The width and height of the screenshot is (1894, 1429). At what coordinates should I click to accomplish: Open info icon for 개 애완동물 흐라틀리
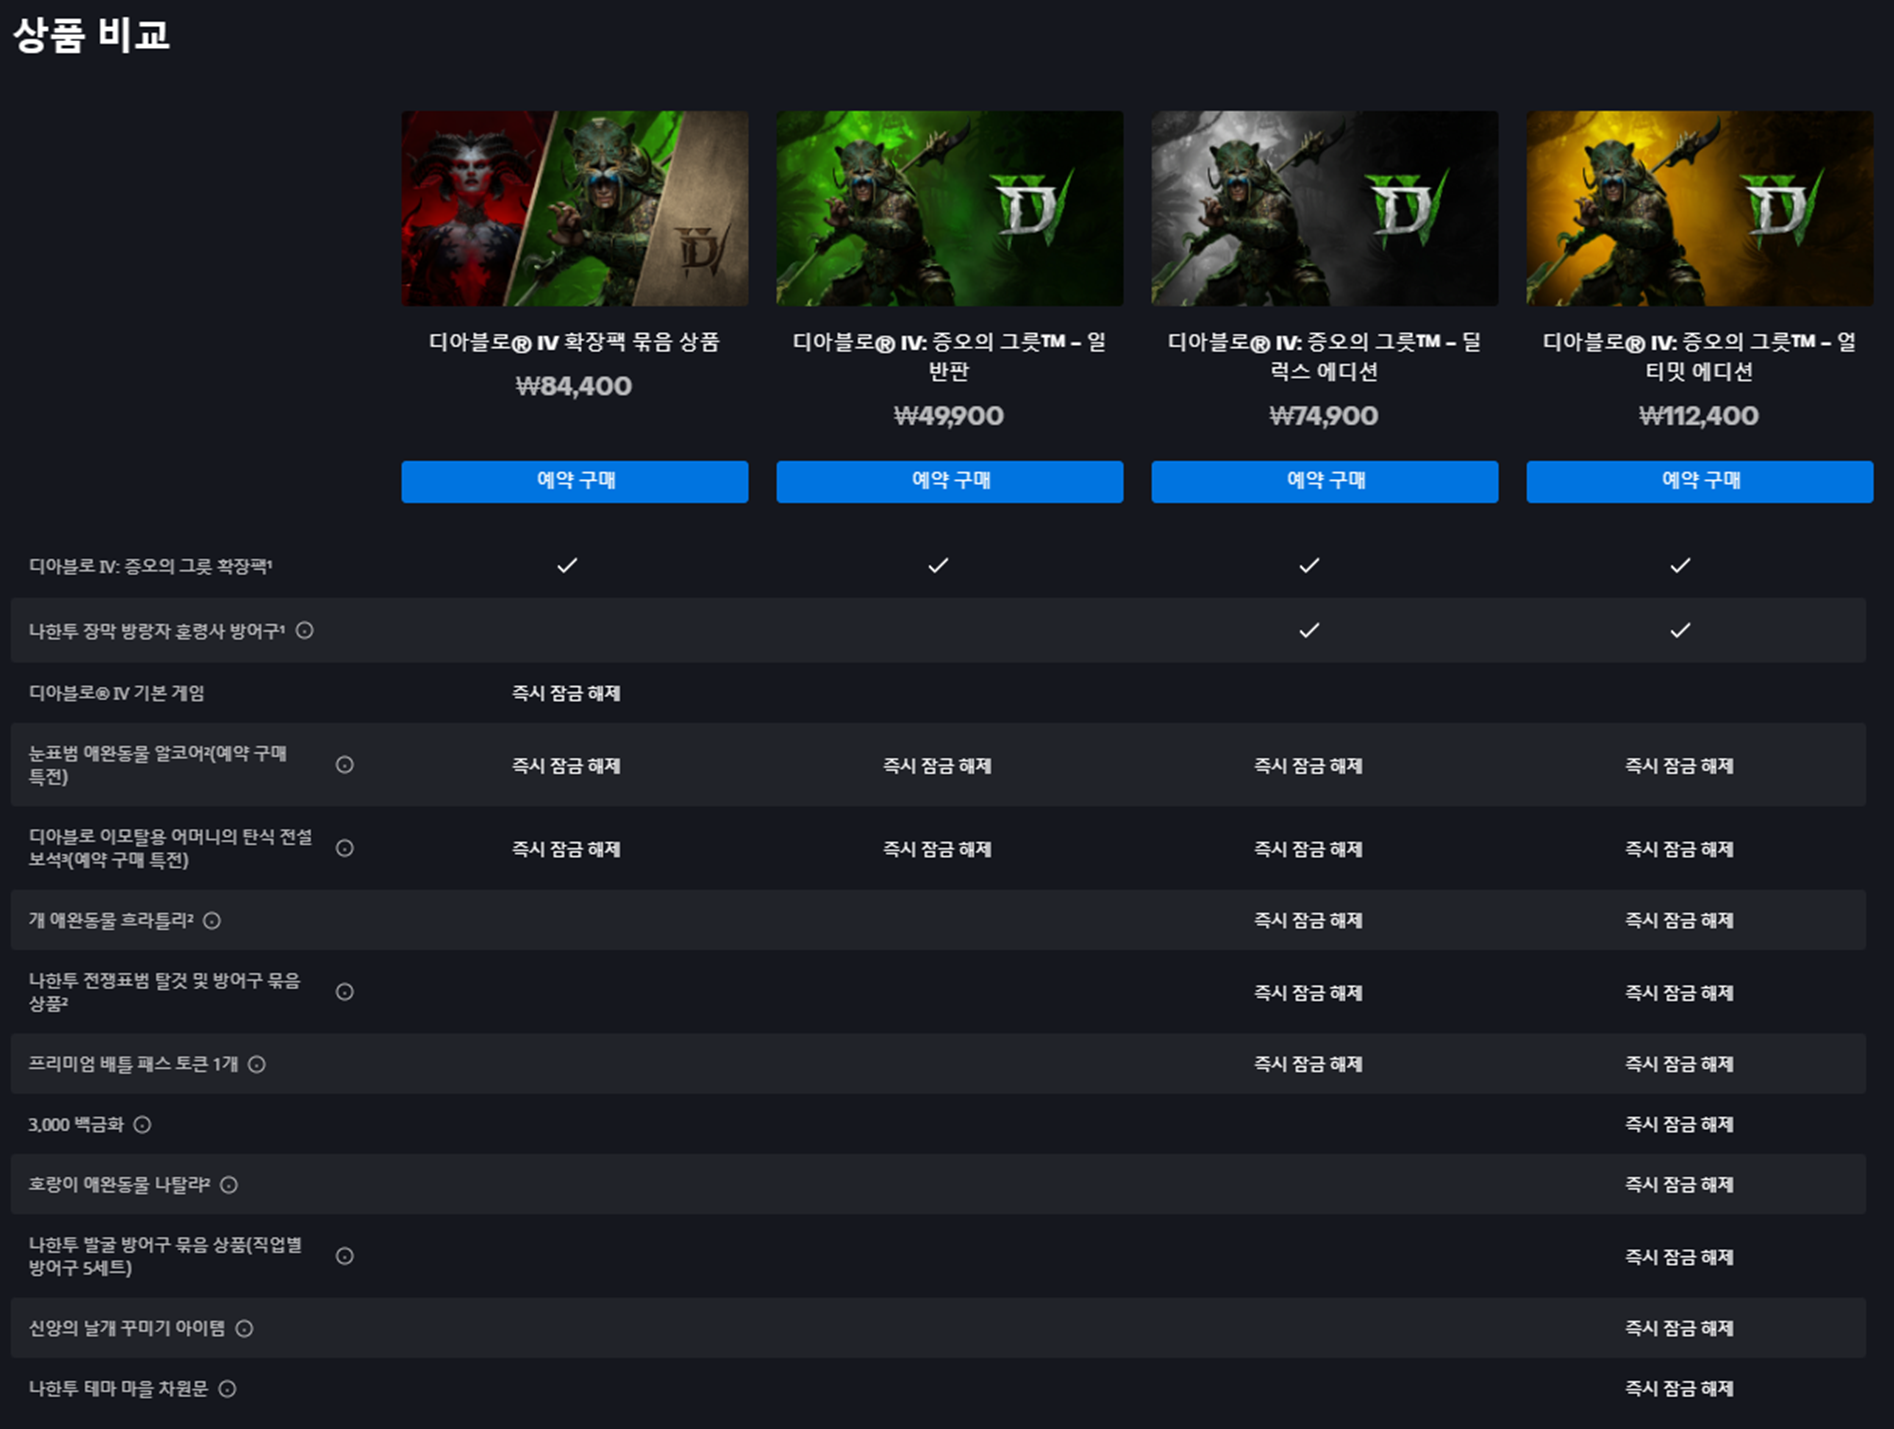pyautogui.click(x=212, y=920)
